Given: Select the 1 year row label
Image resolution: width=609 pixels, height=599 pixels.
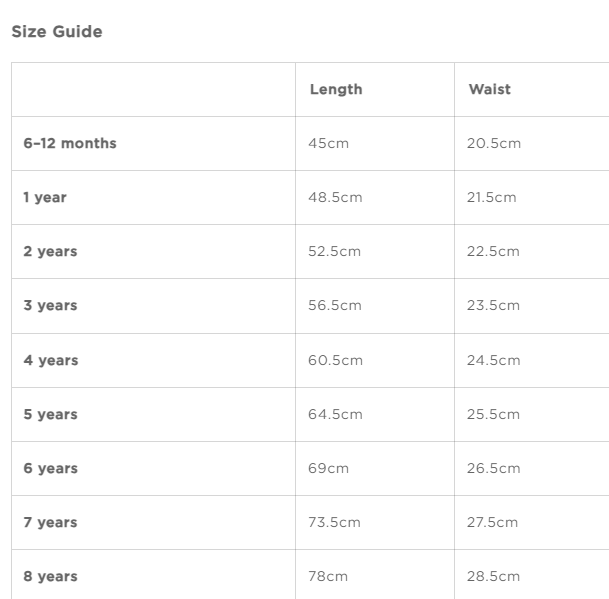Looking at the screenshot, I should point(45,197).
